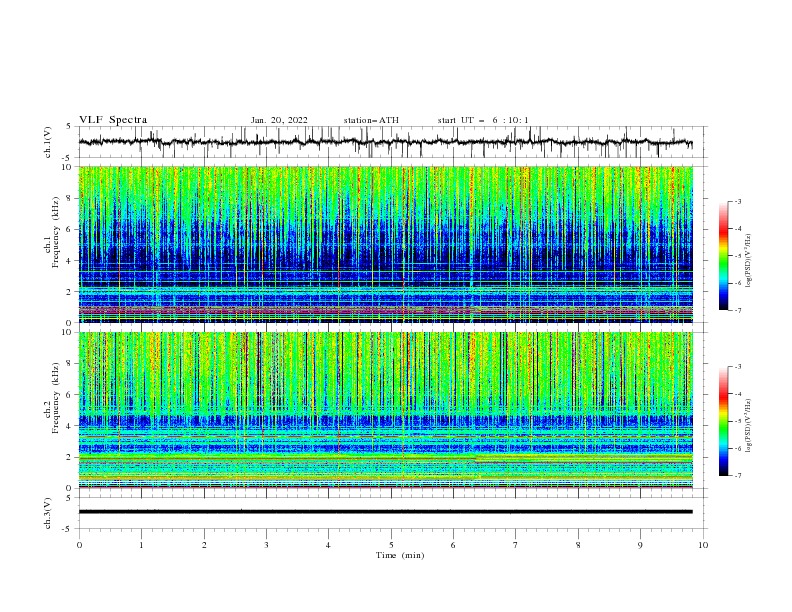Click the ch.2 Frequency (kHz) axis label
This screenshot has height=612, width=792.
click(52, 400)
